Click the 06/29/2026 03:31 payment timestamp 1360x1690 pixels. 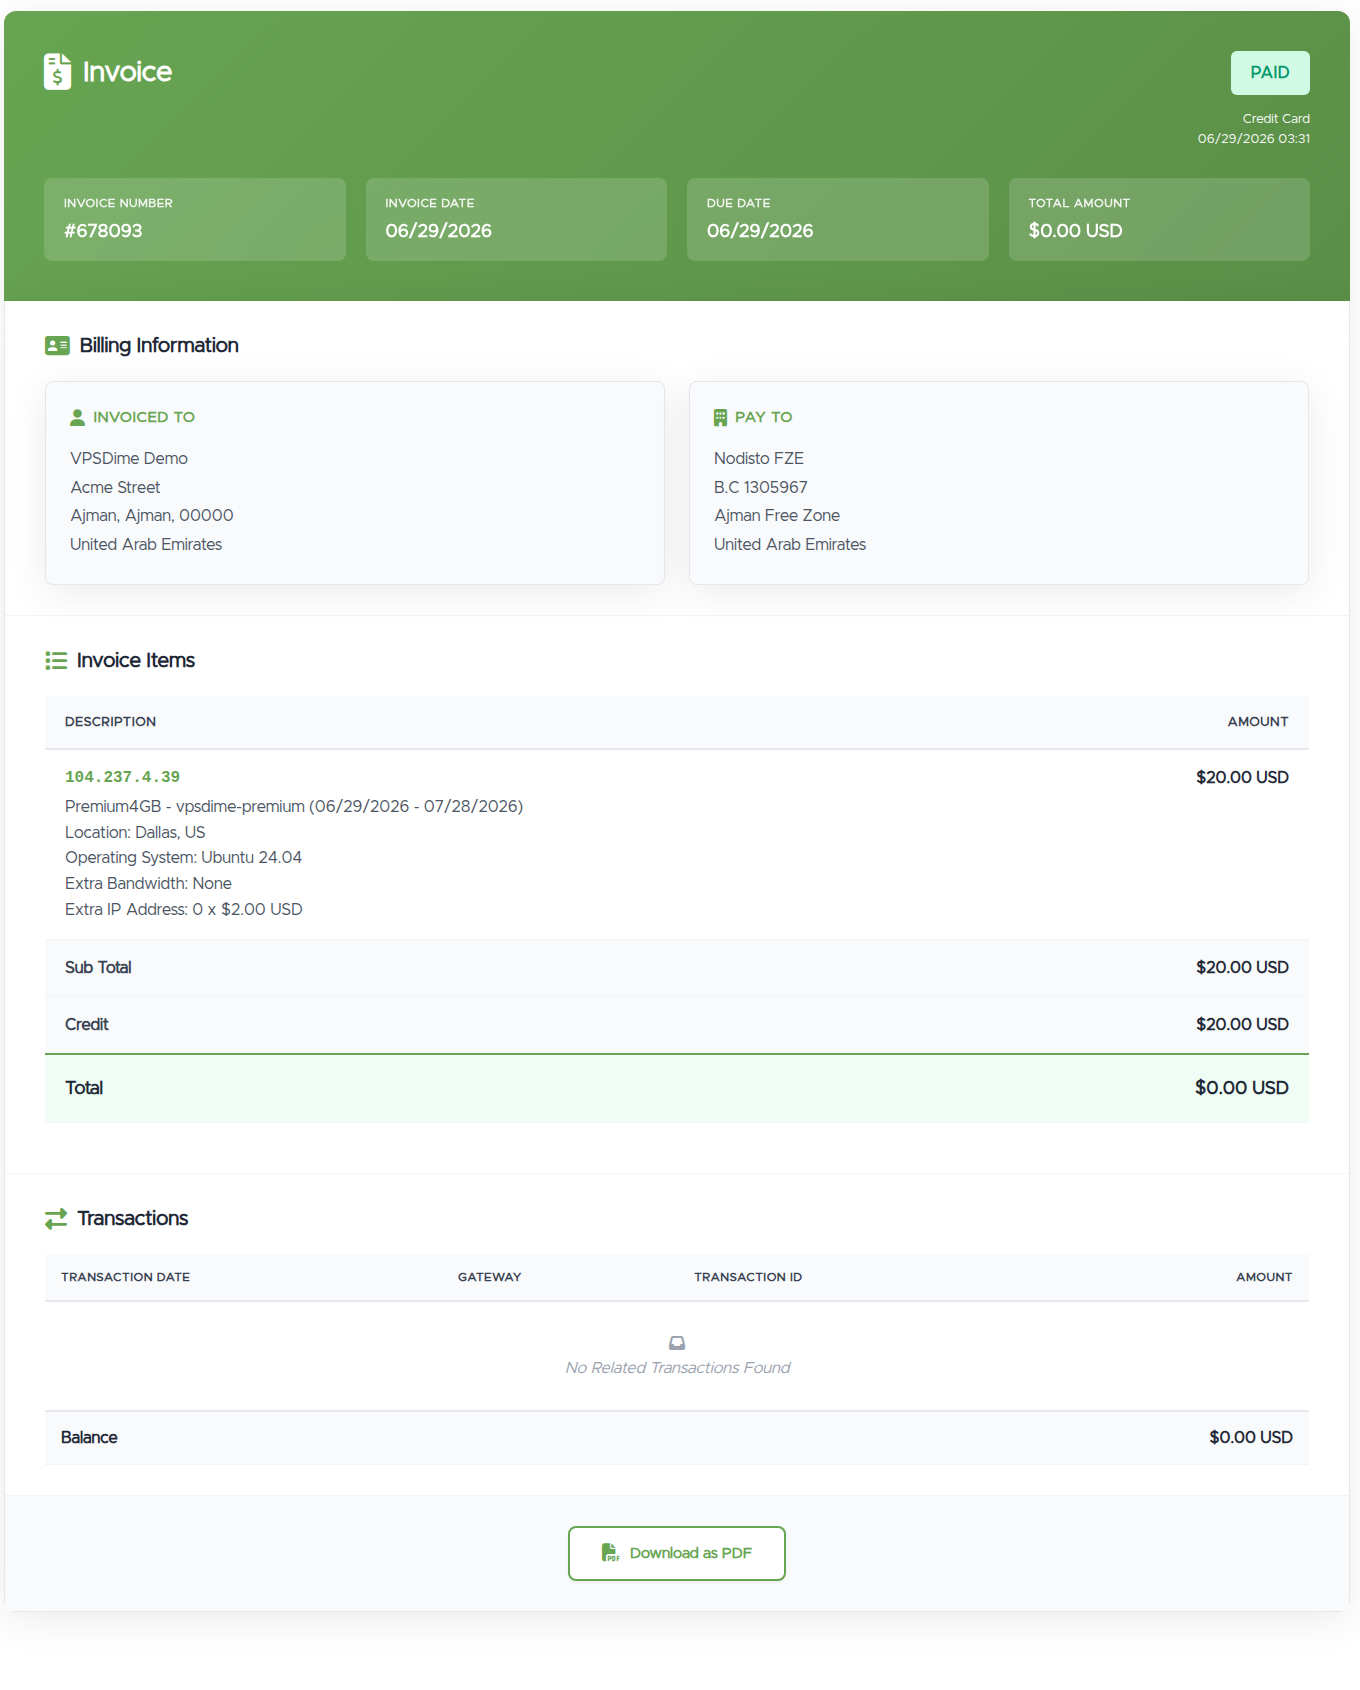pos(1254,139)
